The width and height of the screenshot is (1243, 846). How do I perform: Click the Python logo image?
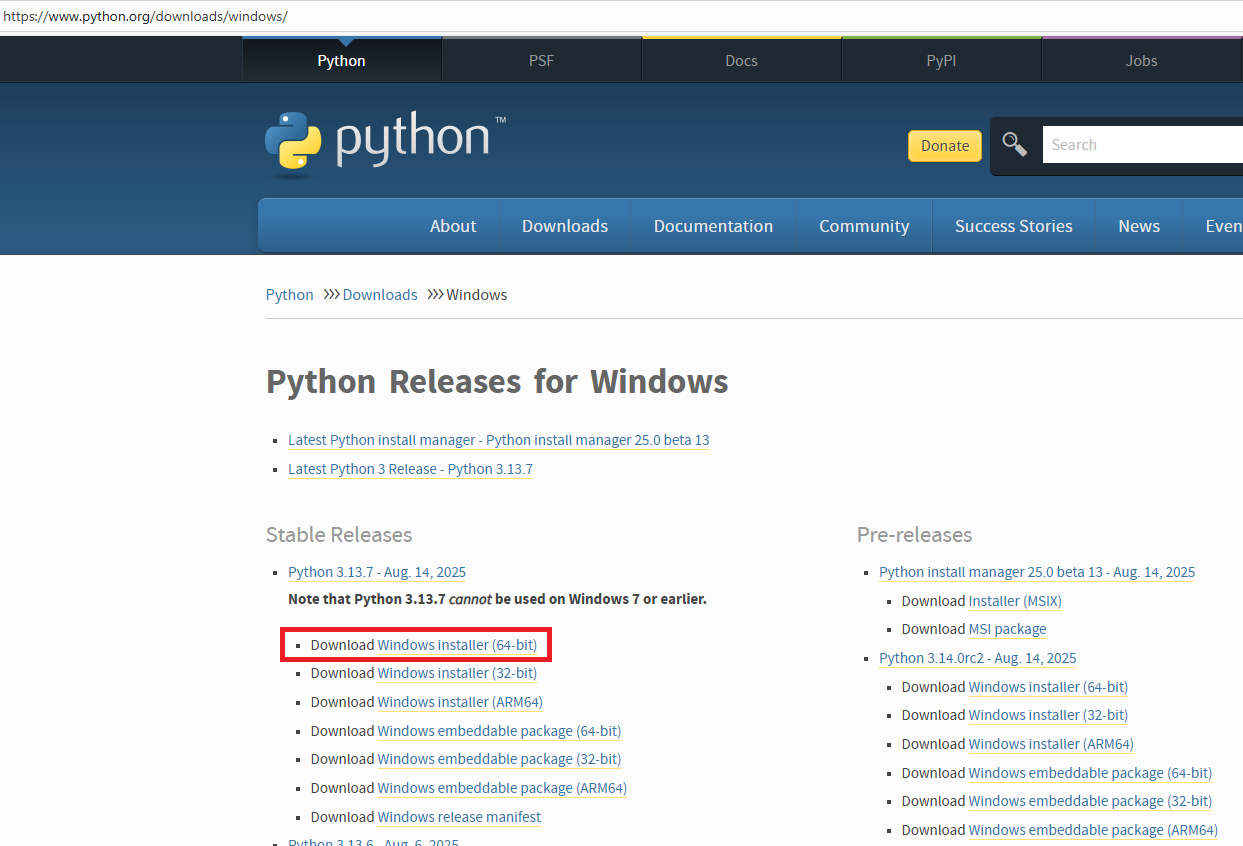pyautogui.click(x=386, y=145)
